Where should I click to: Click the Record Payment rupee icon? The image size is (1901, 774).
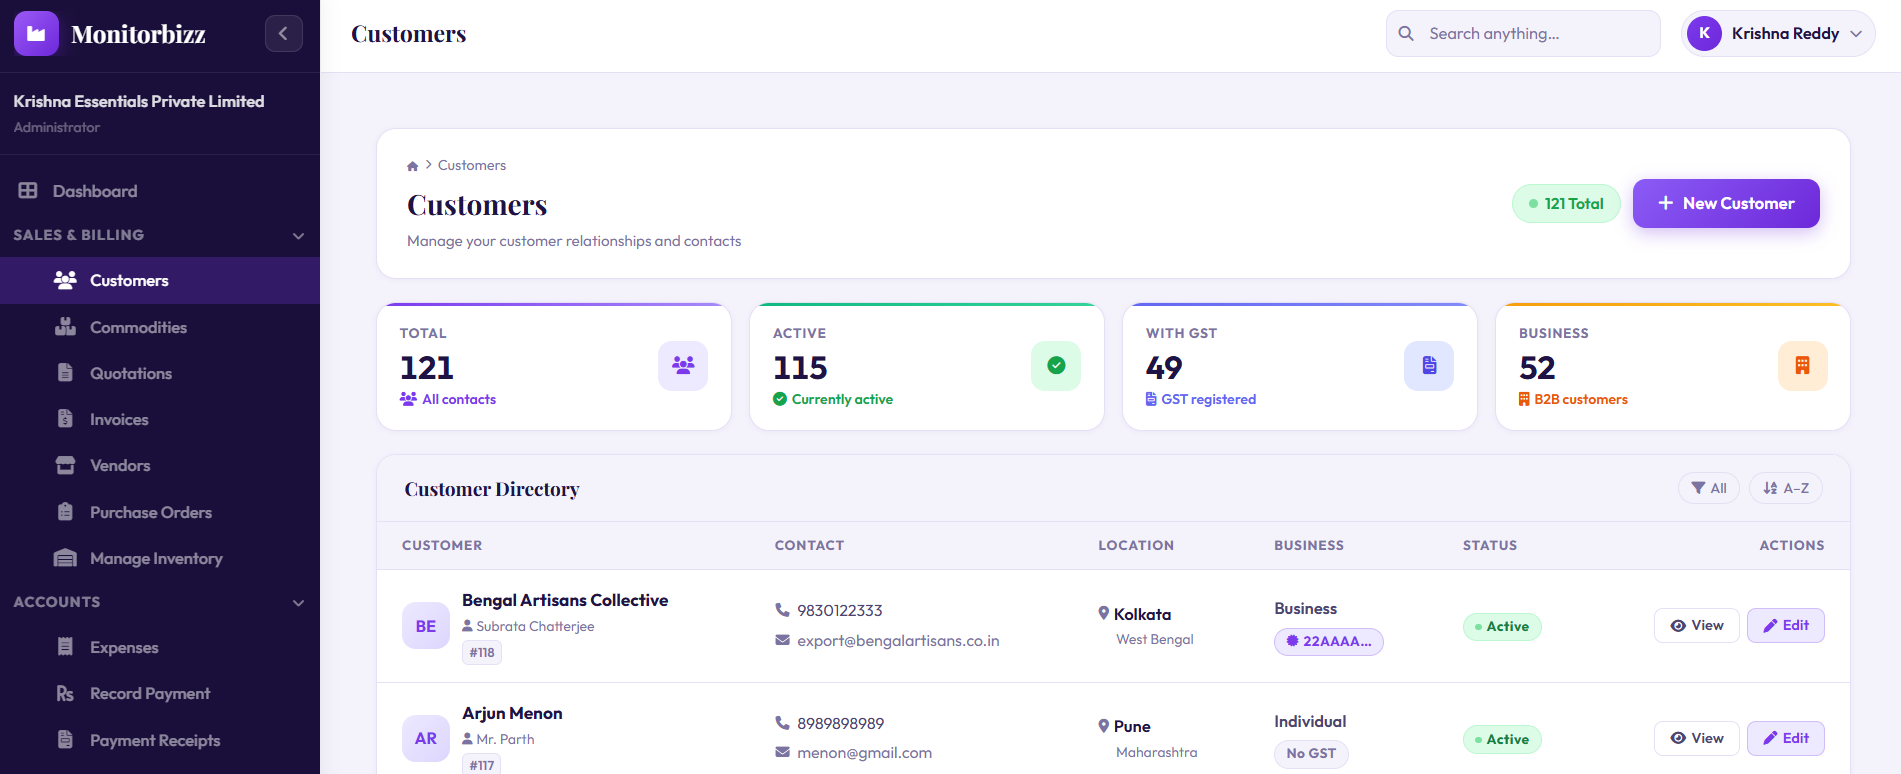pos(65,693)
